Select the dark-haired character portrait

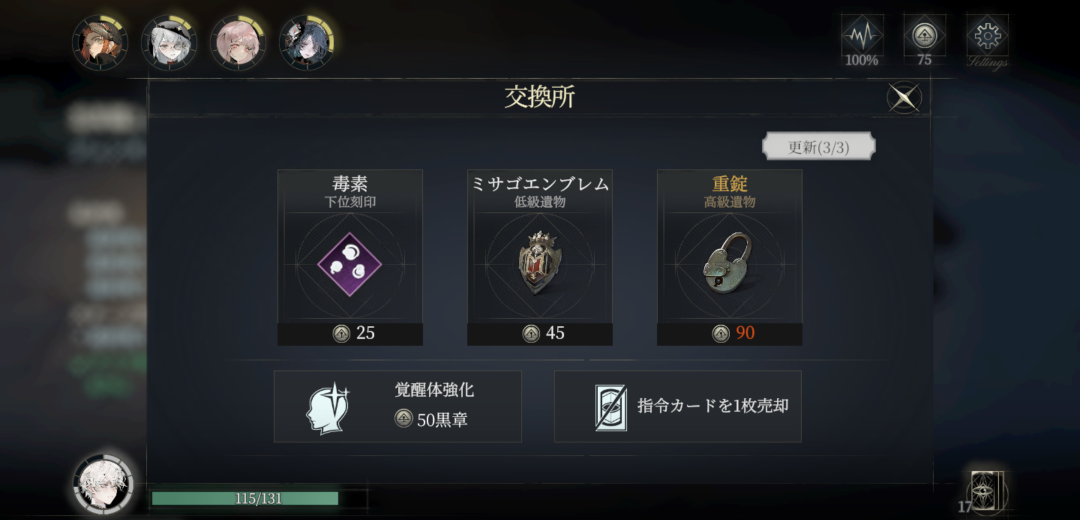point(307,43)
